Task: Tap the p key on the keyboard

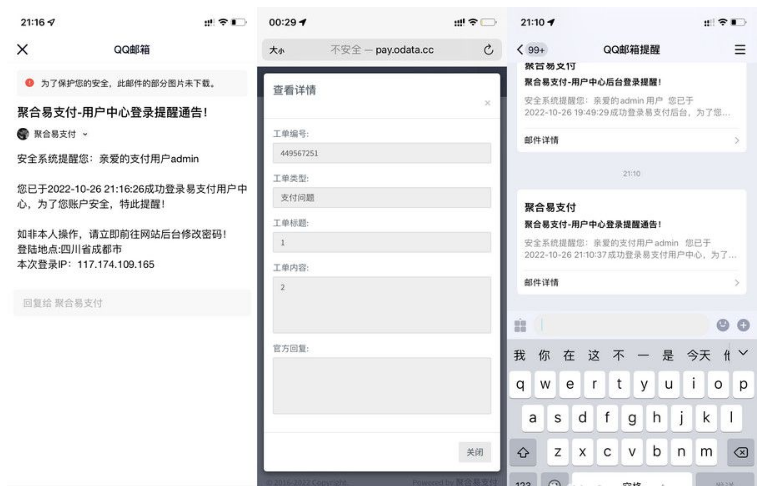Action: 743,384
